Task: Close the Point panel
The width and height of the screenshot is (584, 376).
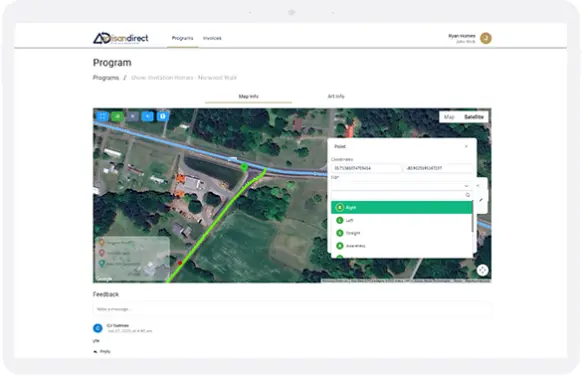Action: tap(466, 146)
